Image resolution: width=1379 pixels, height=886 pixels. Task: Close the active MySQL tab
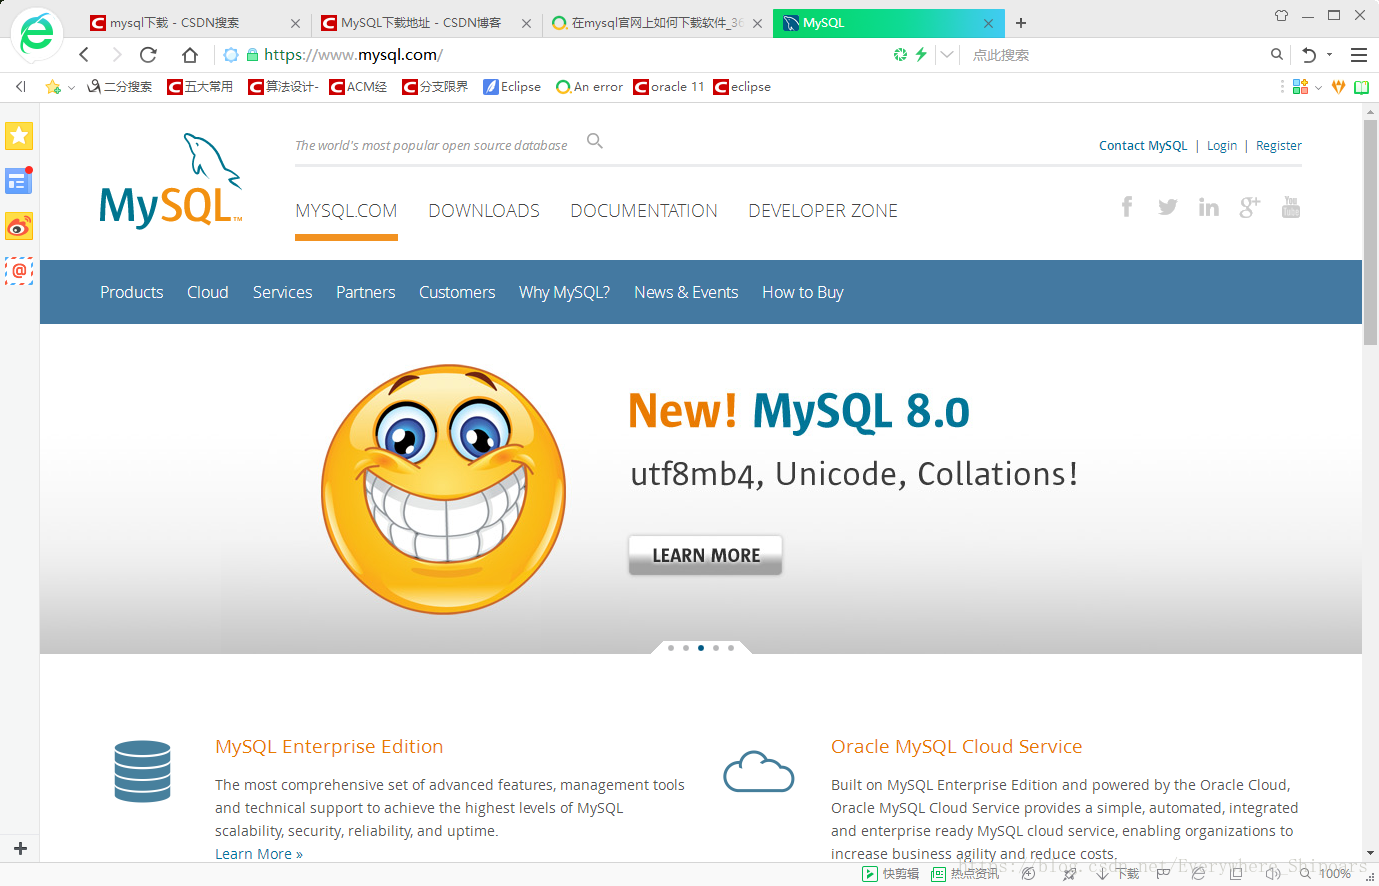click(988, 23)
